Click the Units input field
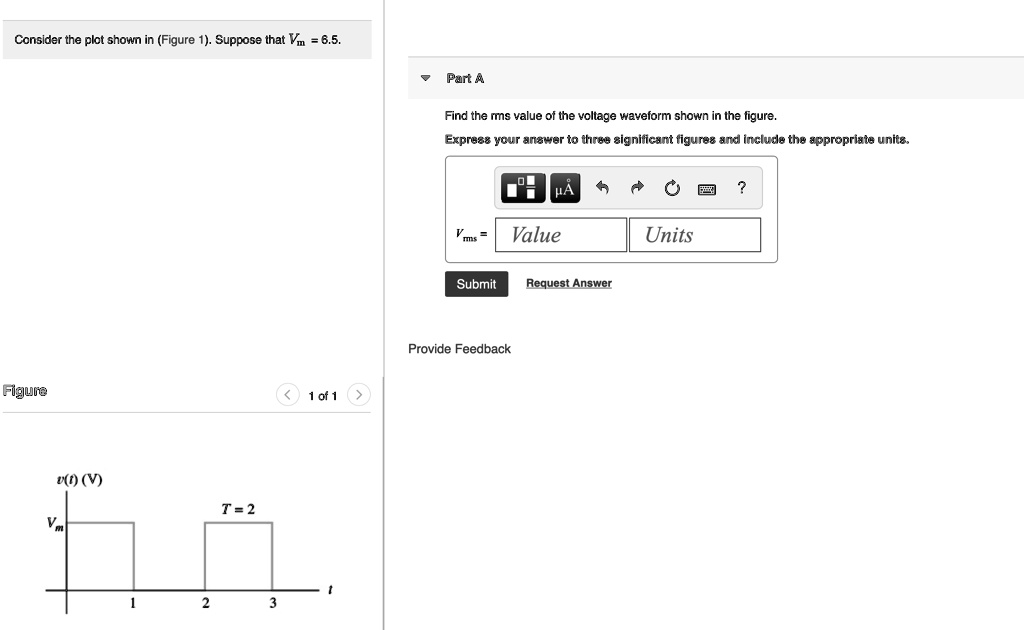The width and height of the screenshot is (1024, 630). pos(694,234)
